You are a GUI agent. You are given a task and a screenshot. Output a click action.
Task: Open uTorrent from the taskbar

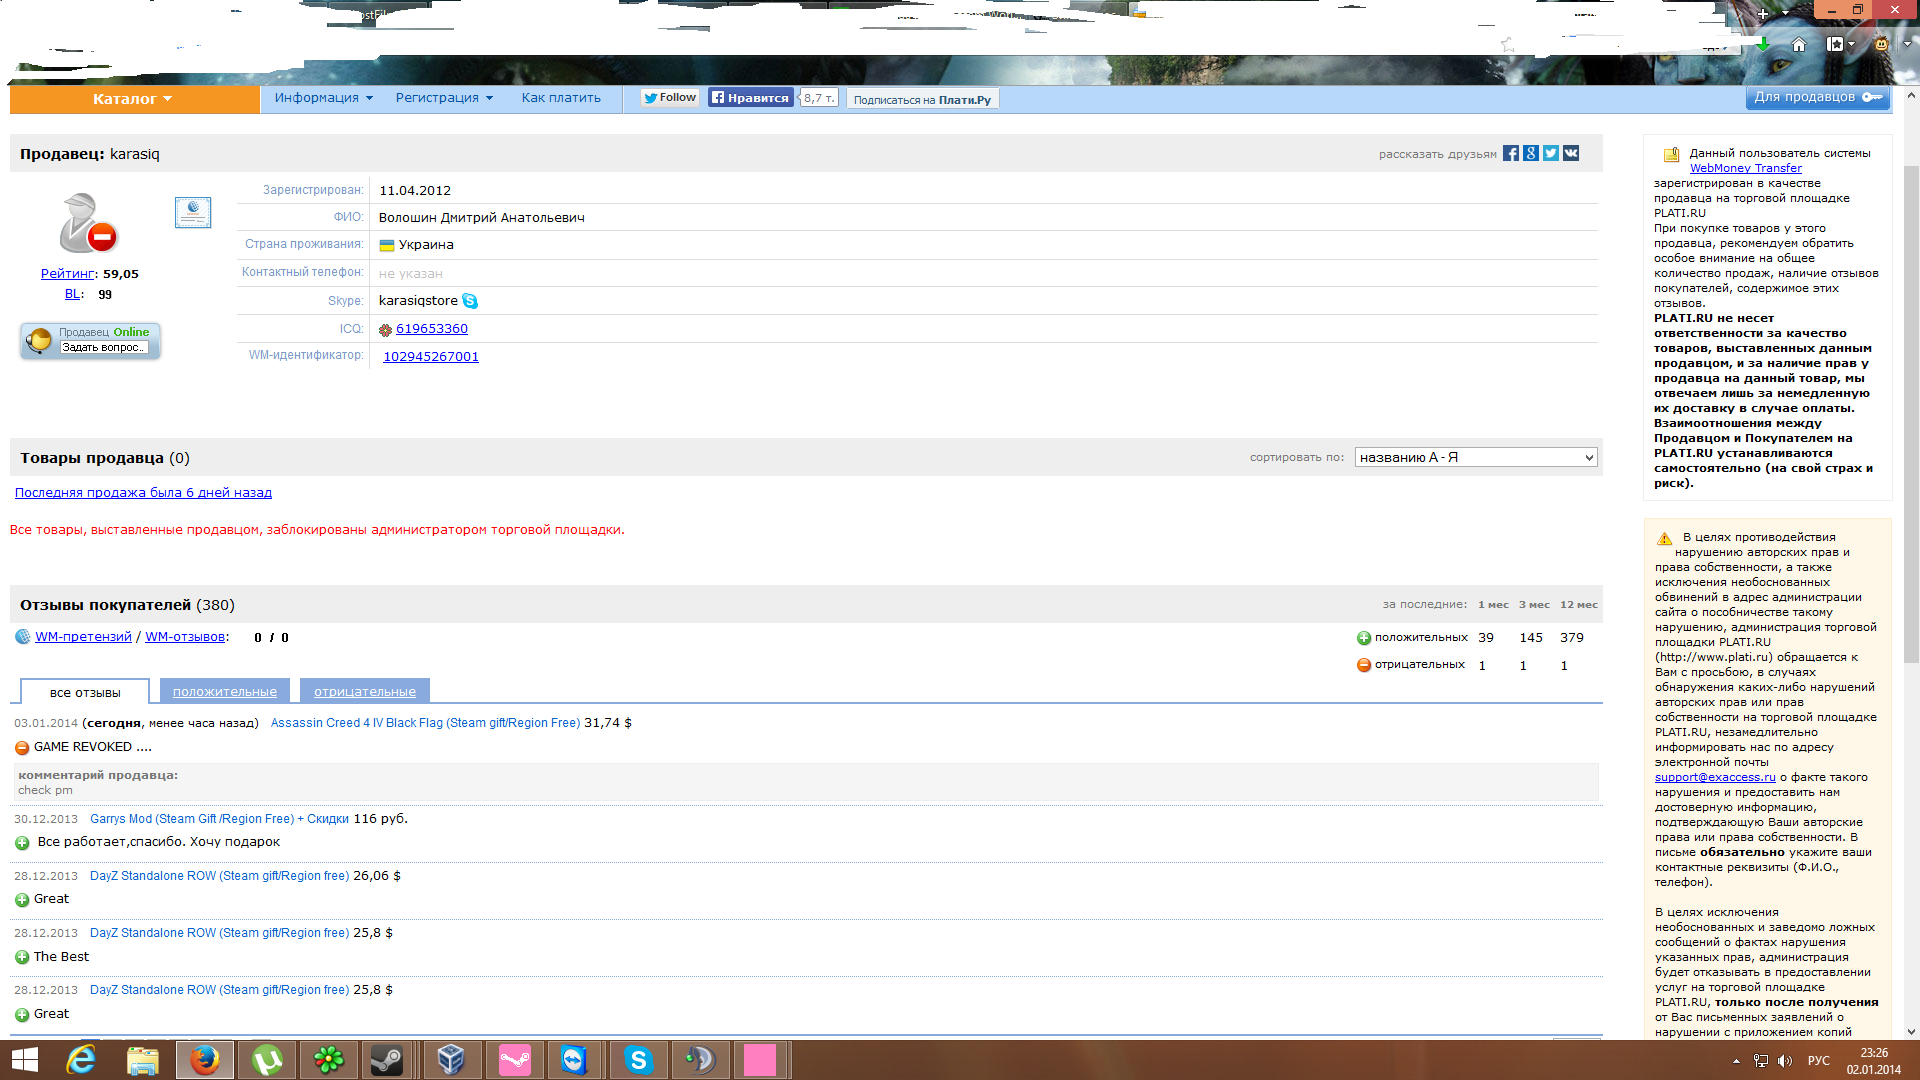point(267,1060)
